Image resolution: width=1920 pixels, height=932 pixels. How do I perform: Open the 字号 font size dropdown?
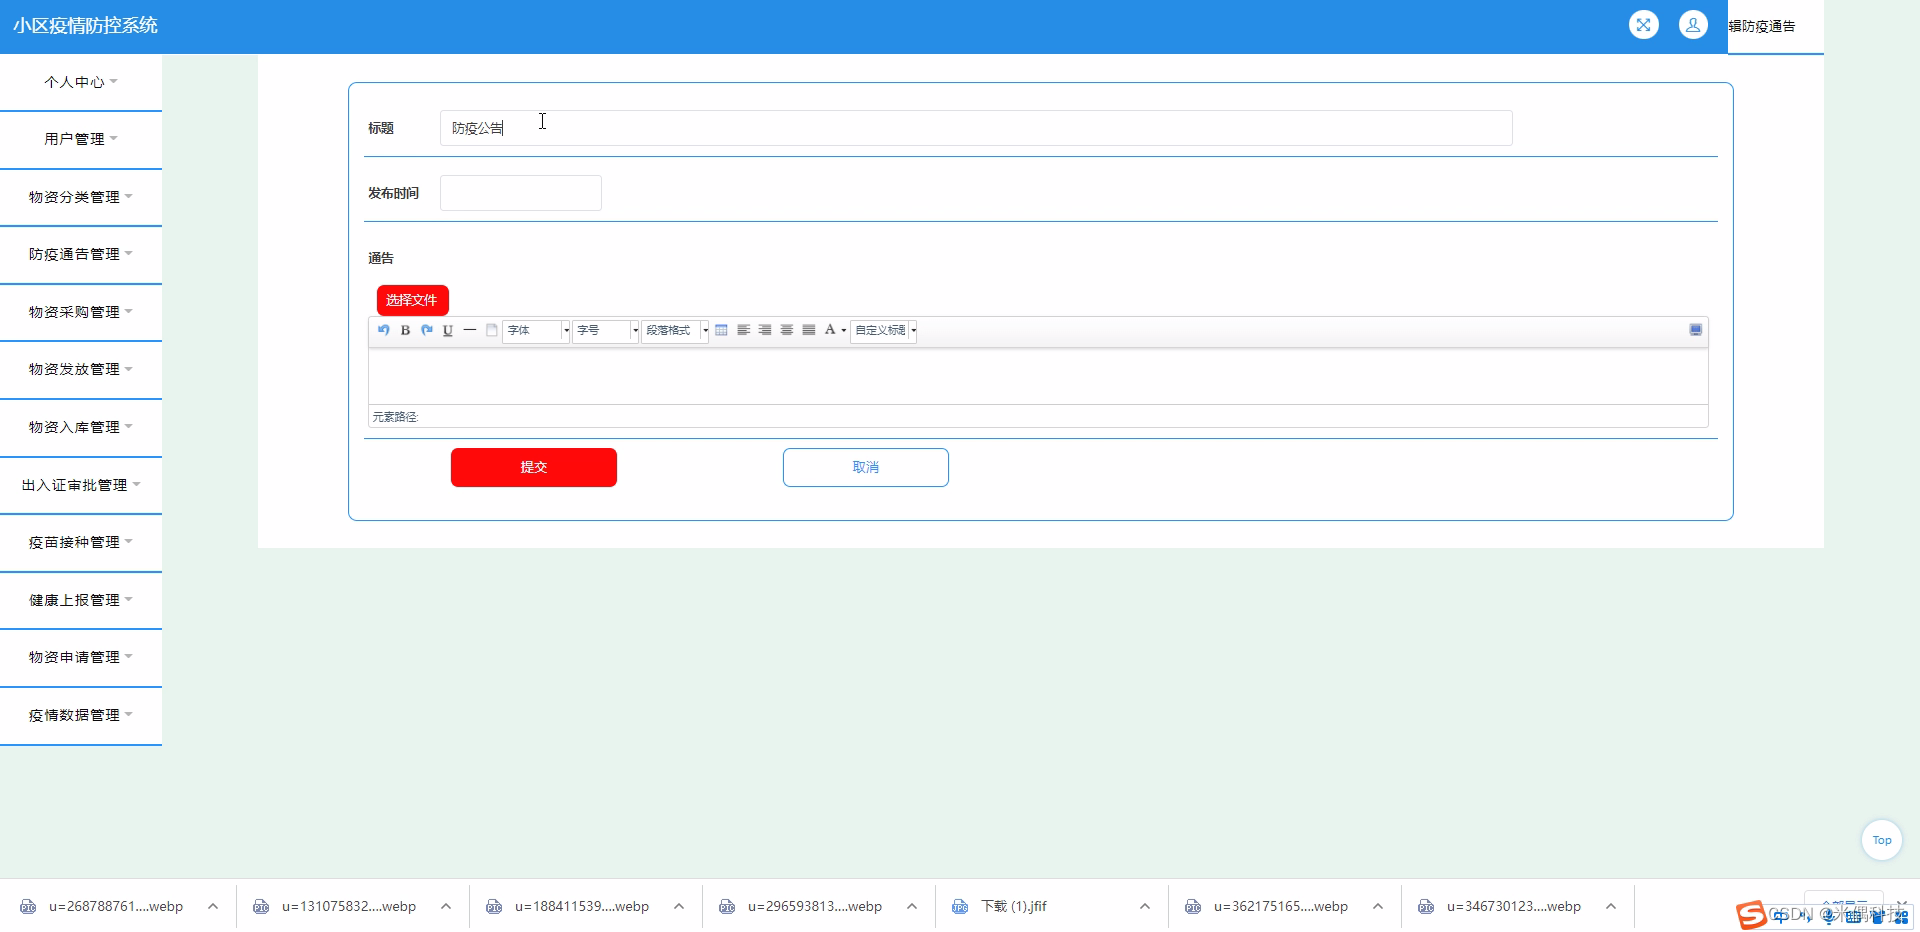tap(606, 330)
